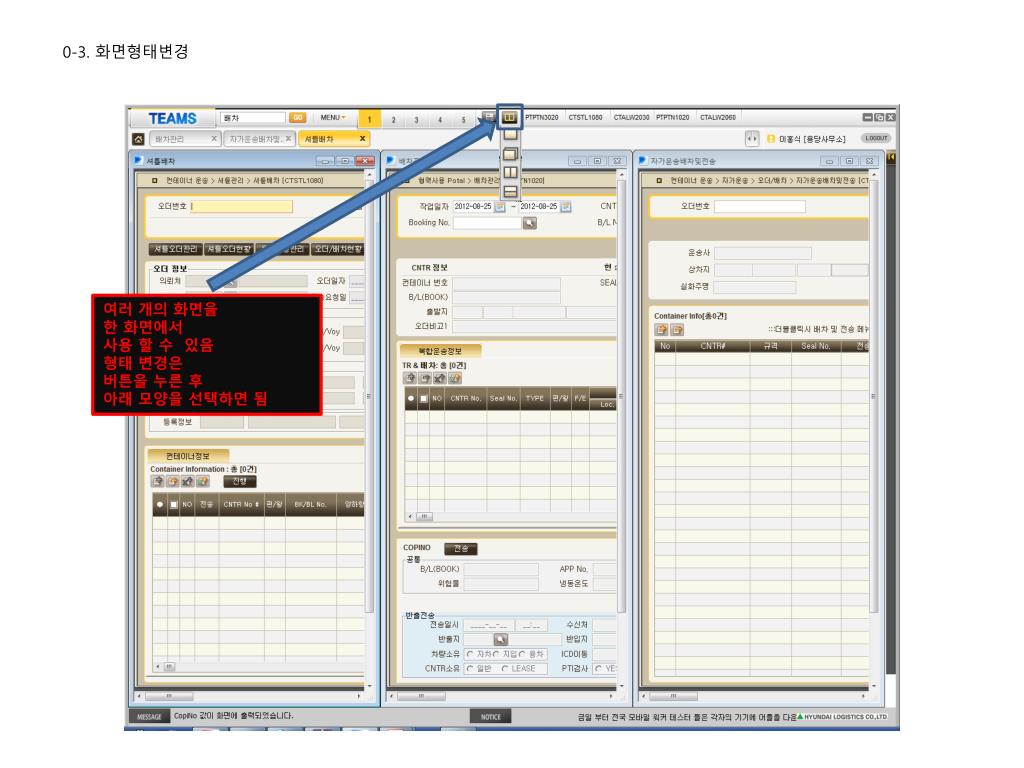Image resolution: width=1024 pixels, height=768 pixels.
Task: Open the PTPTN1020 shortcut
Action: pyautogui.click(x=673, y=118)
